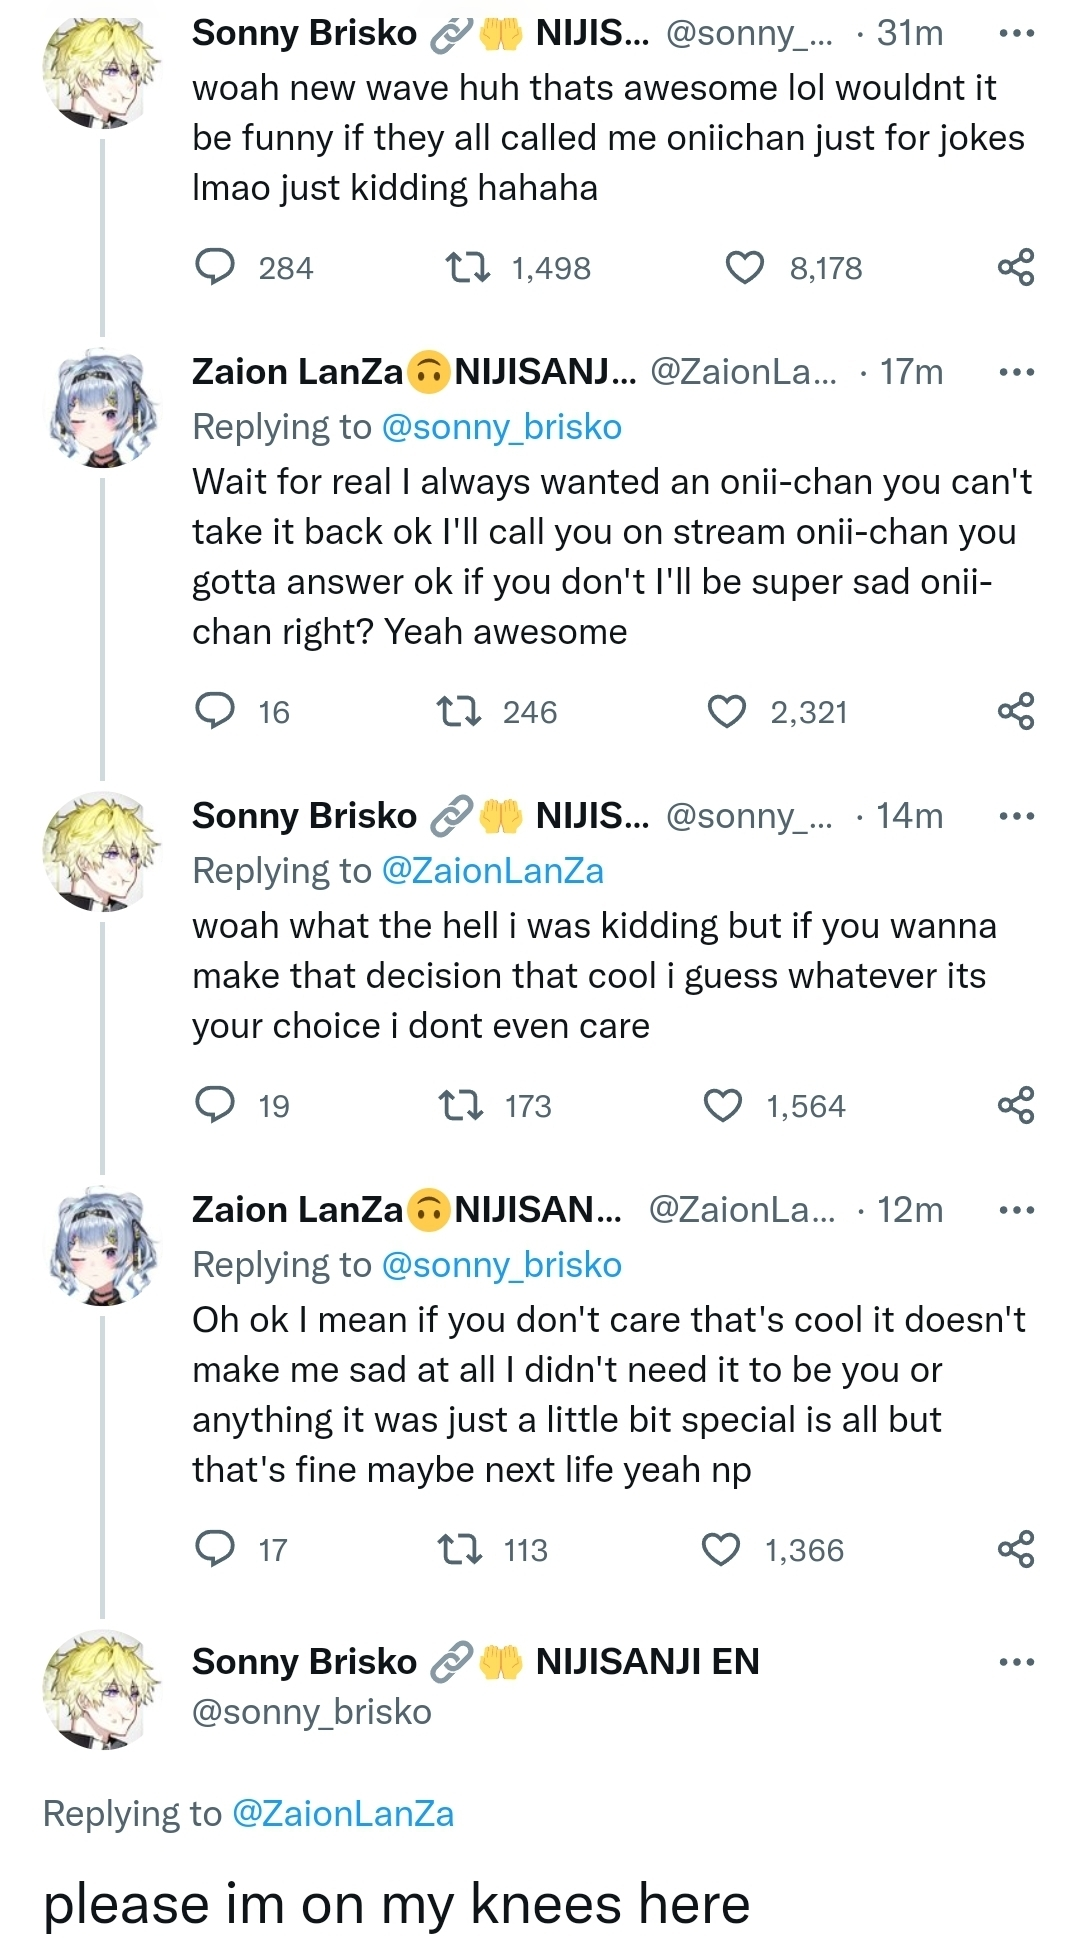Viewport: 1080px width, 1938px height.
Task: Reply to Zaion's 17m tweet
Action: 214,711
